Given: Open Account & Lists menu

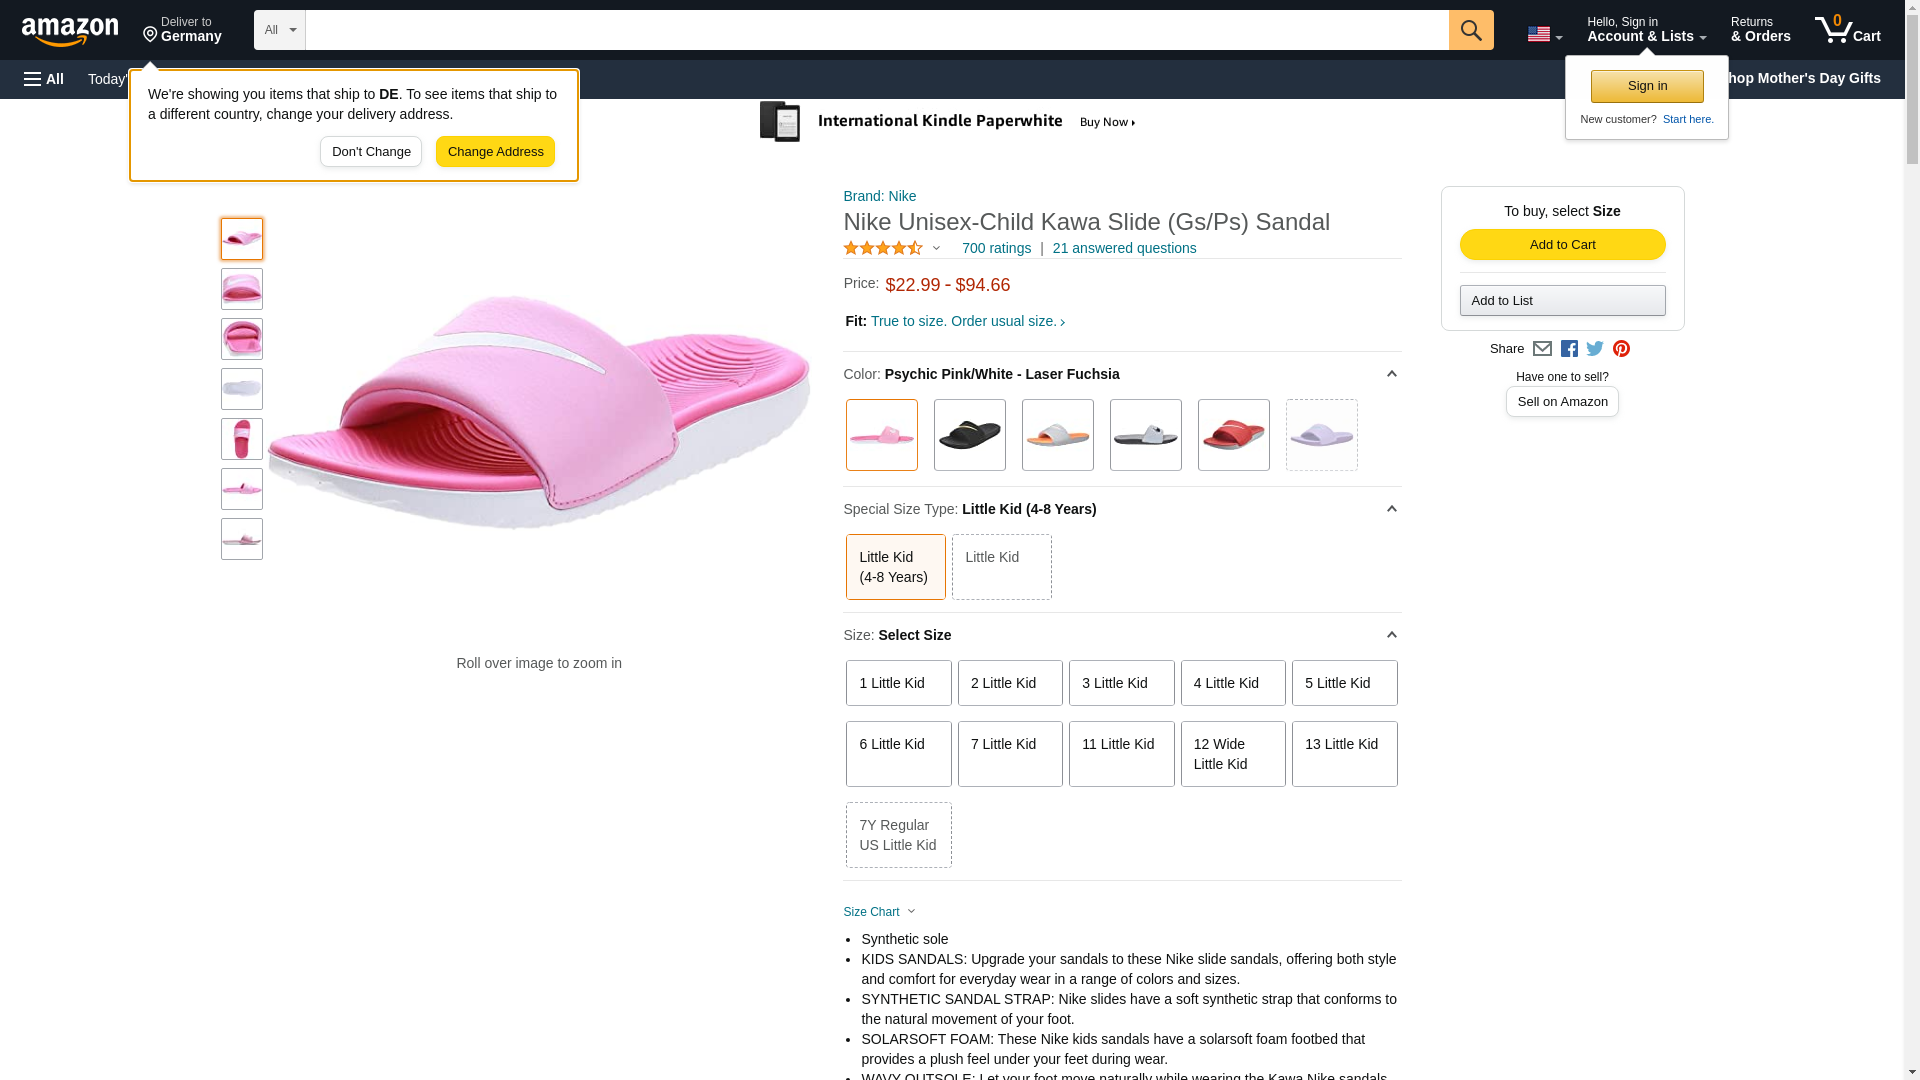Looking at the screenshot, I should click(1646, 30).
